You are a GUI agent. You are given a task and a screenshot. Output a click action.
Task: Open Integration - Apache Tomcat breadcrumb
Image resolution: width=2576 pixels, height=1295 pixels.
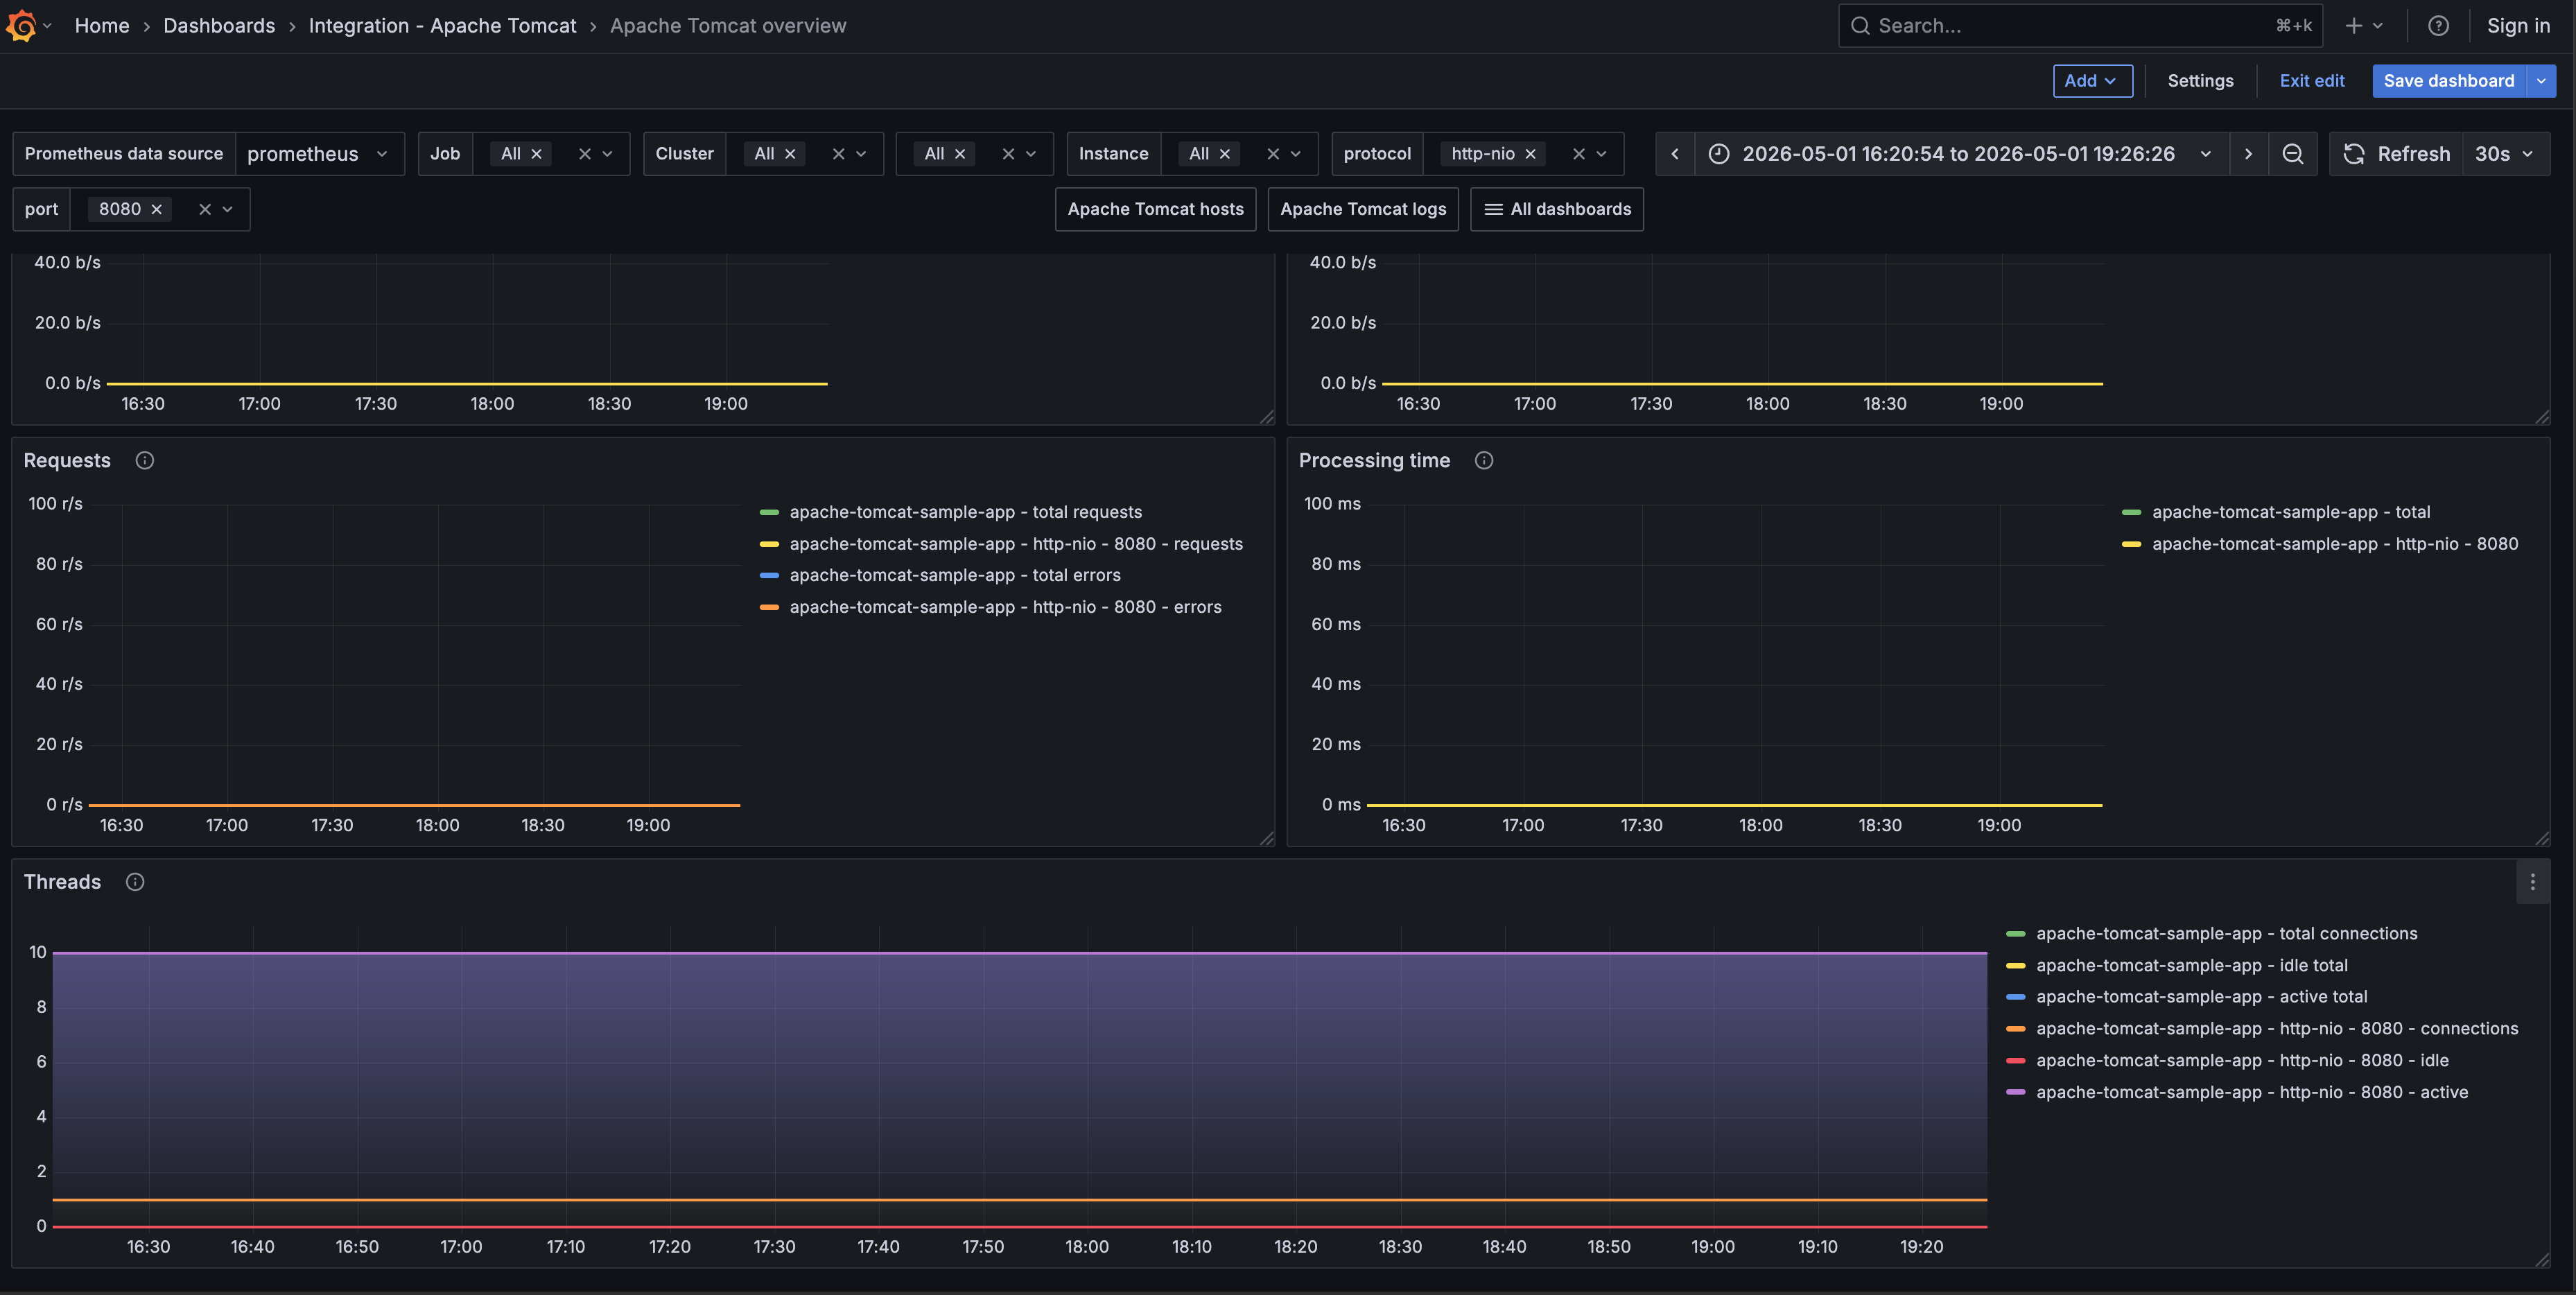coord(442,26)
